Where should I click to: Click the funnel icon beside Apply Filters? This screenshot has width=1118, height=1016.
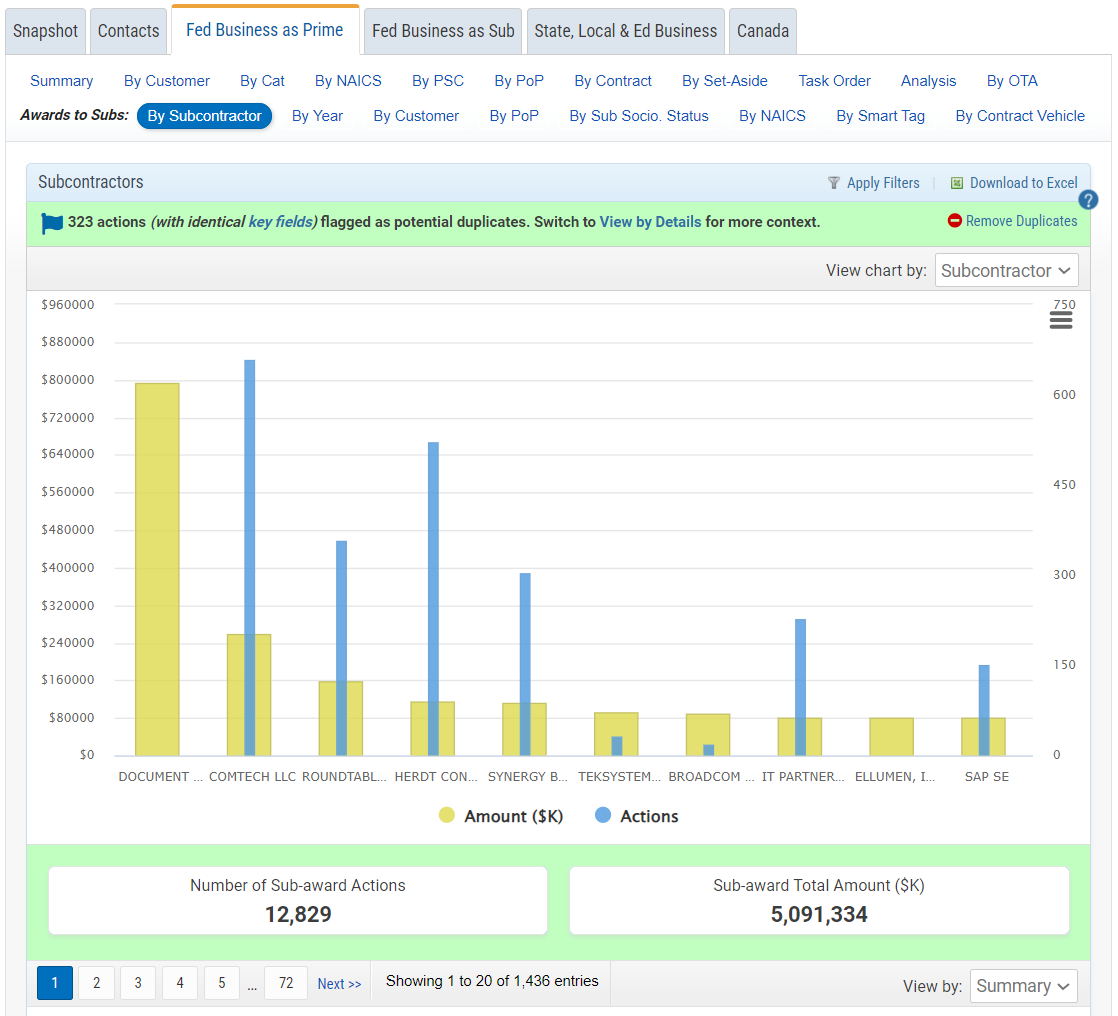pyautogui.click(x=833, y=183)
